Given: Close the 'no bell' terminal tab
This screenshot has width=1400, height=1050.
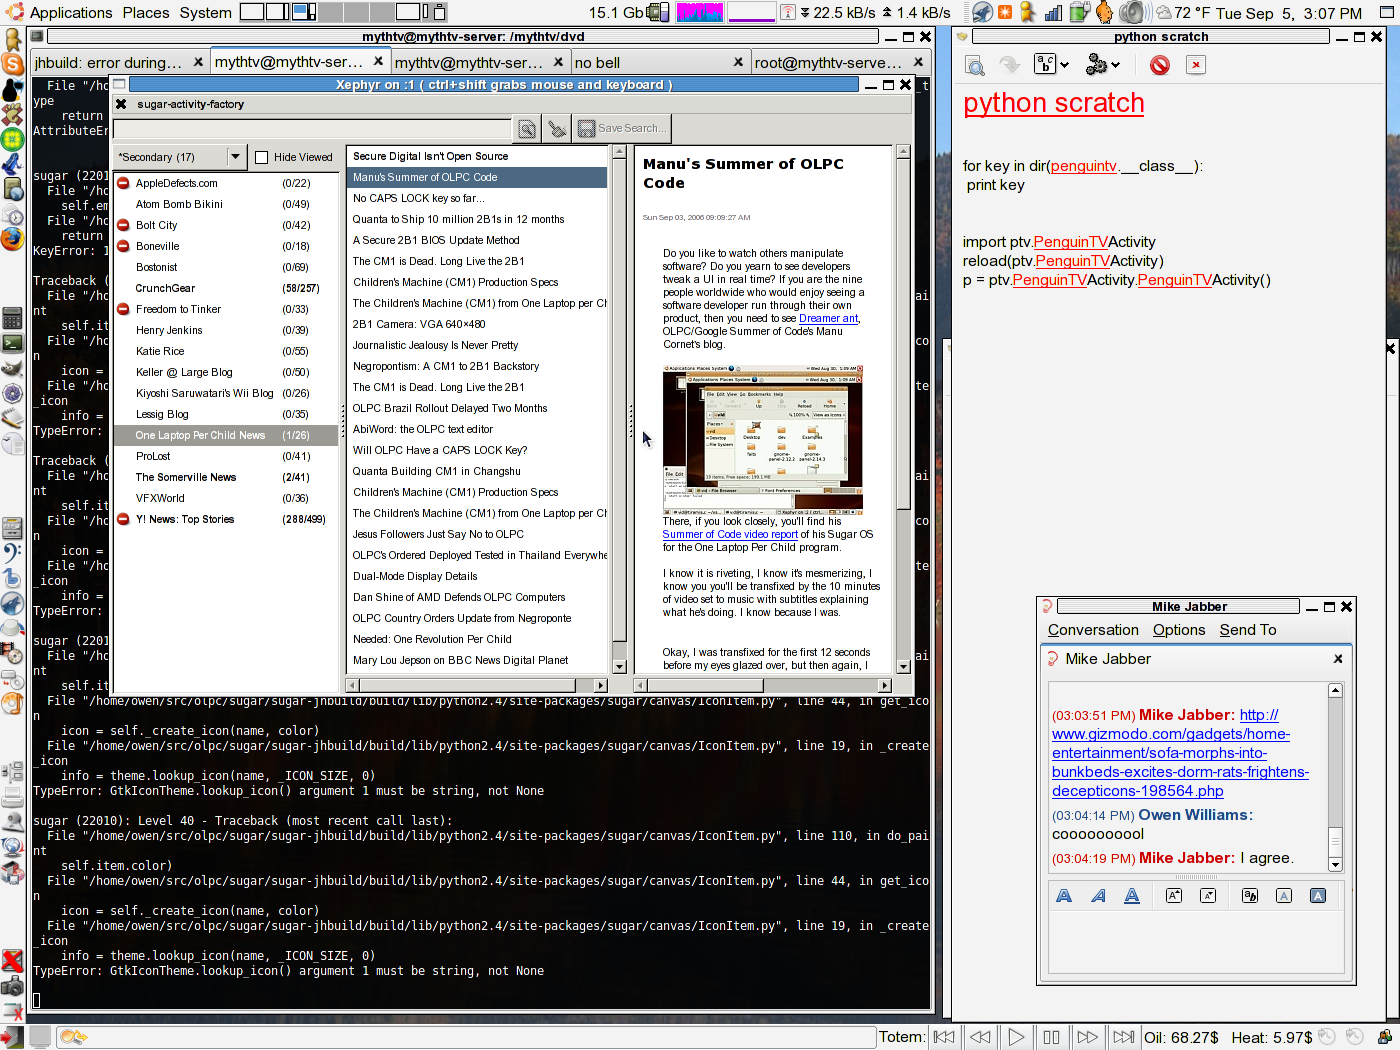Looking at the screenshot, I should 738,62.
